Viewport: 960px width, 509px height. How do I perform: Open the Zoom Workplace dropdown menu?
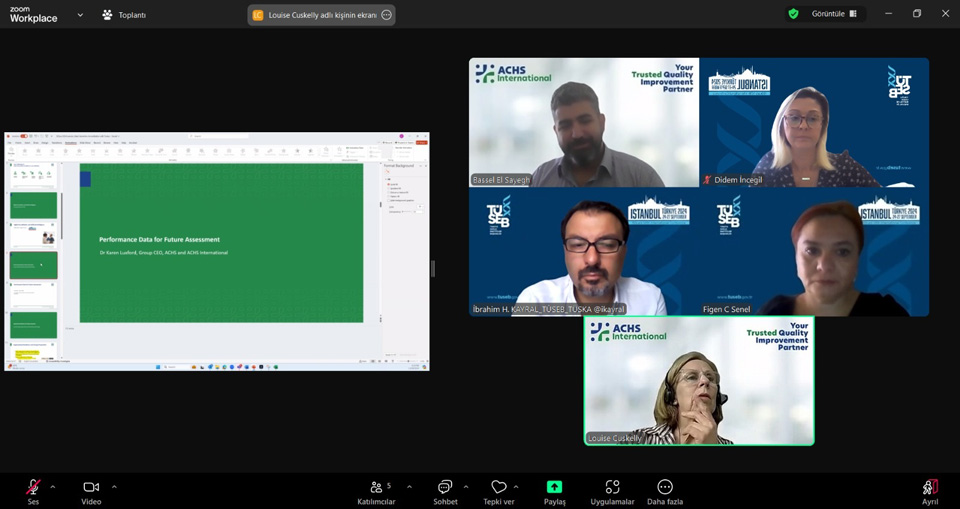click(x=80, y=15)
